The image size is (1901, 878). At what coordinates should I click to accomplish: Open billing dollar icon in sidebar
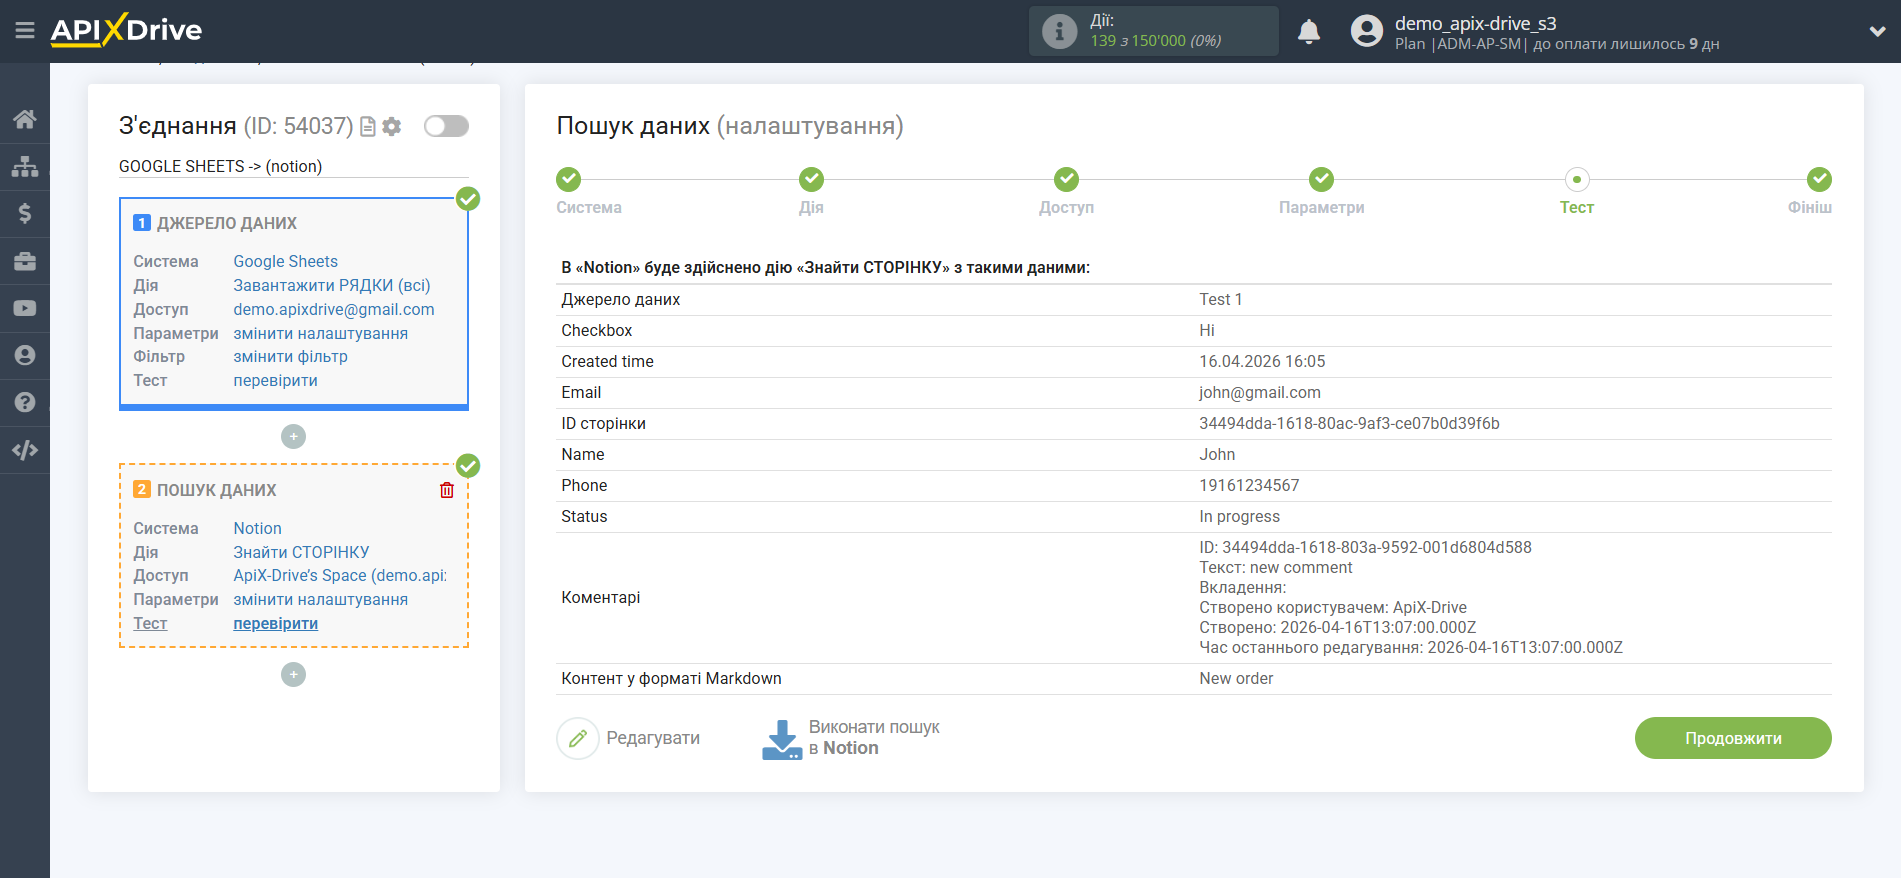[x=25, y=213]
